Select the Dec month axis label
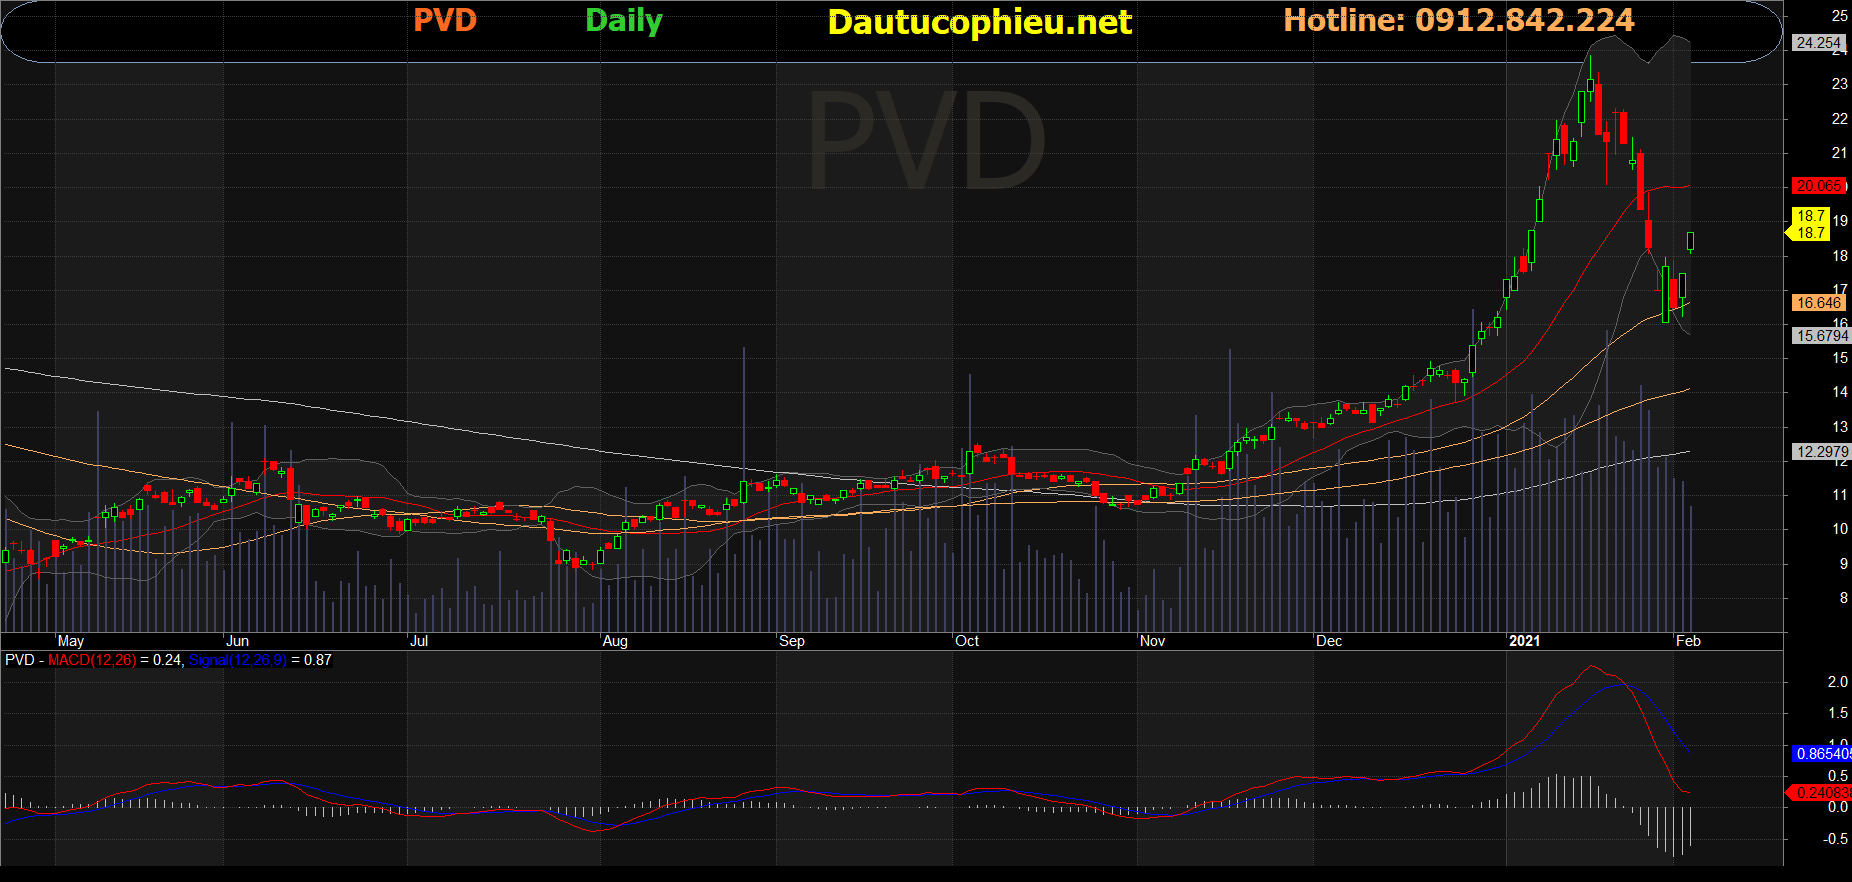Image resolution: width=1852 pixels, height=882 pixels. coord(1329,641)
